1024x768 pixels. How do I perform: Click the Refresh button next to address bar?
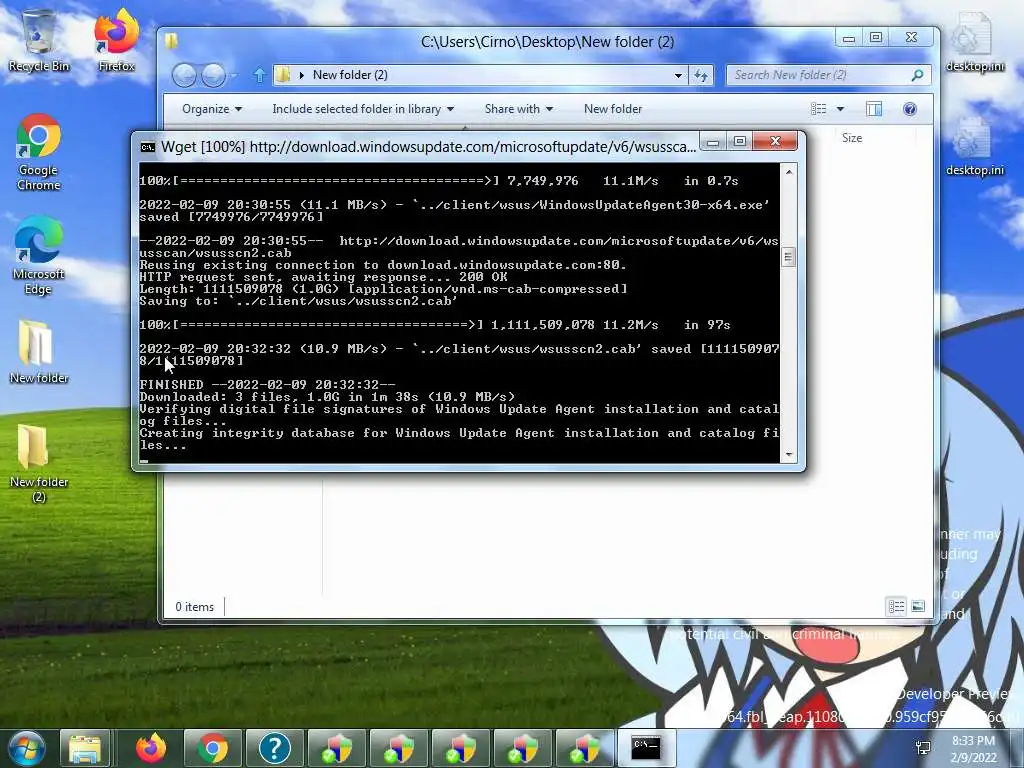(701, 76)
